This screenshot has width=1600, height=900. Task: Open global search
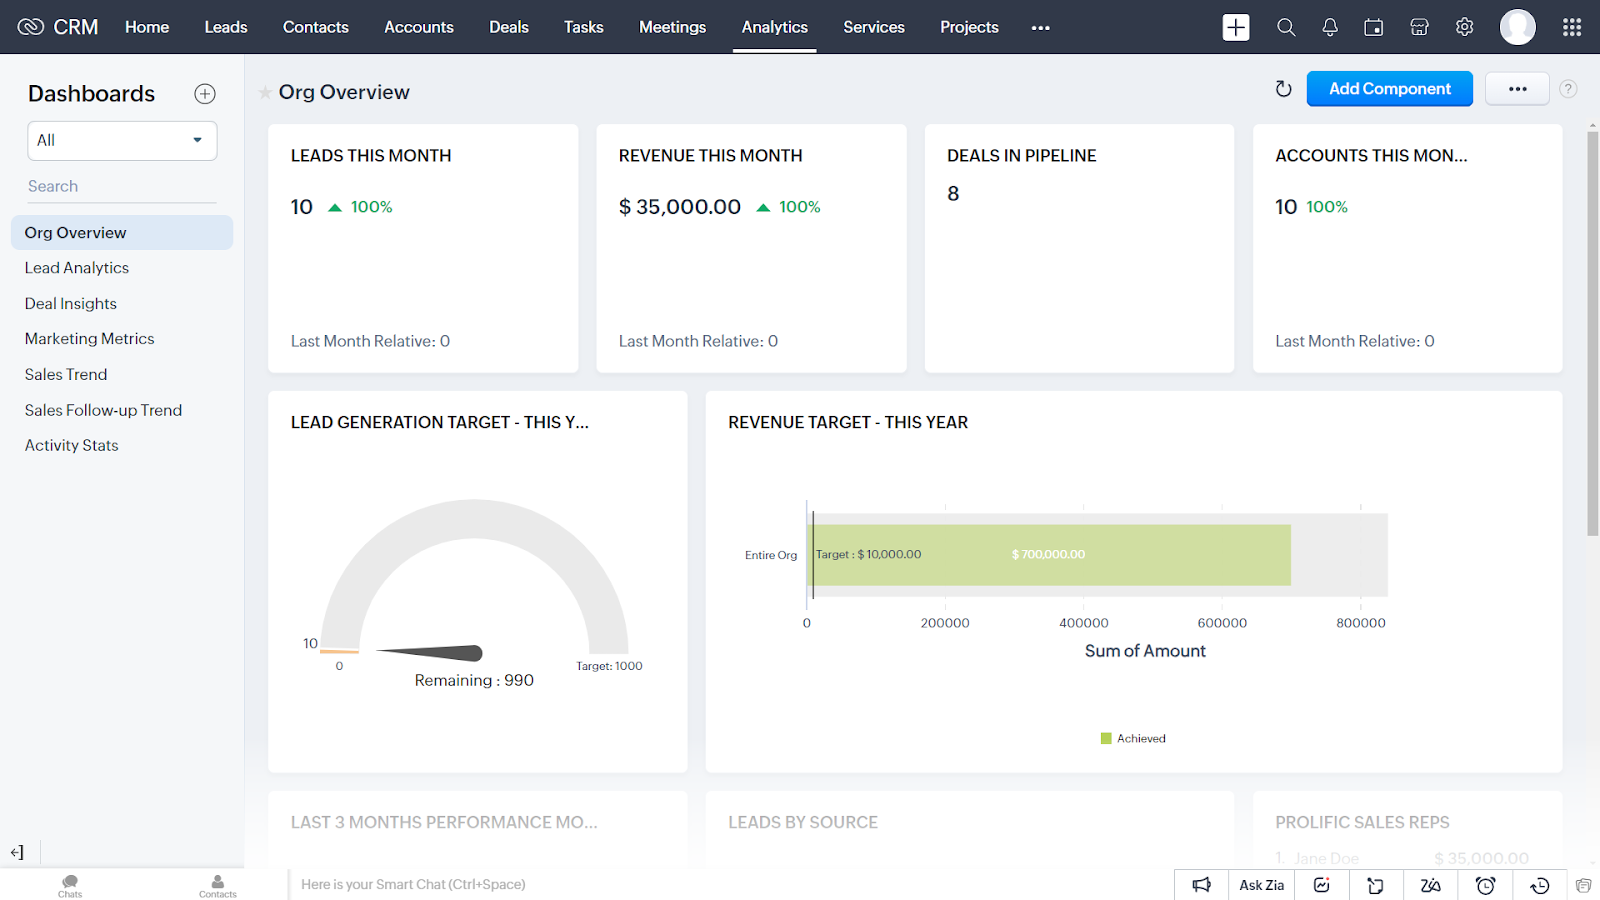point(1286,27)
